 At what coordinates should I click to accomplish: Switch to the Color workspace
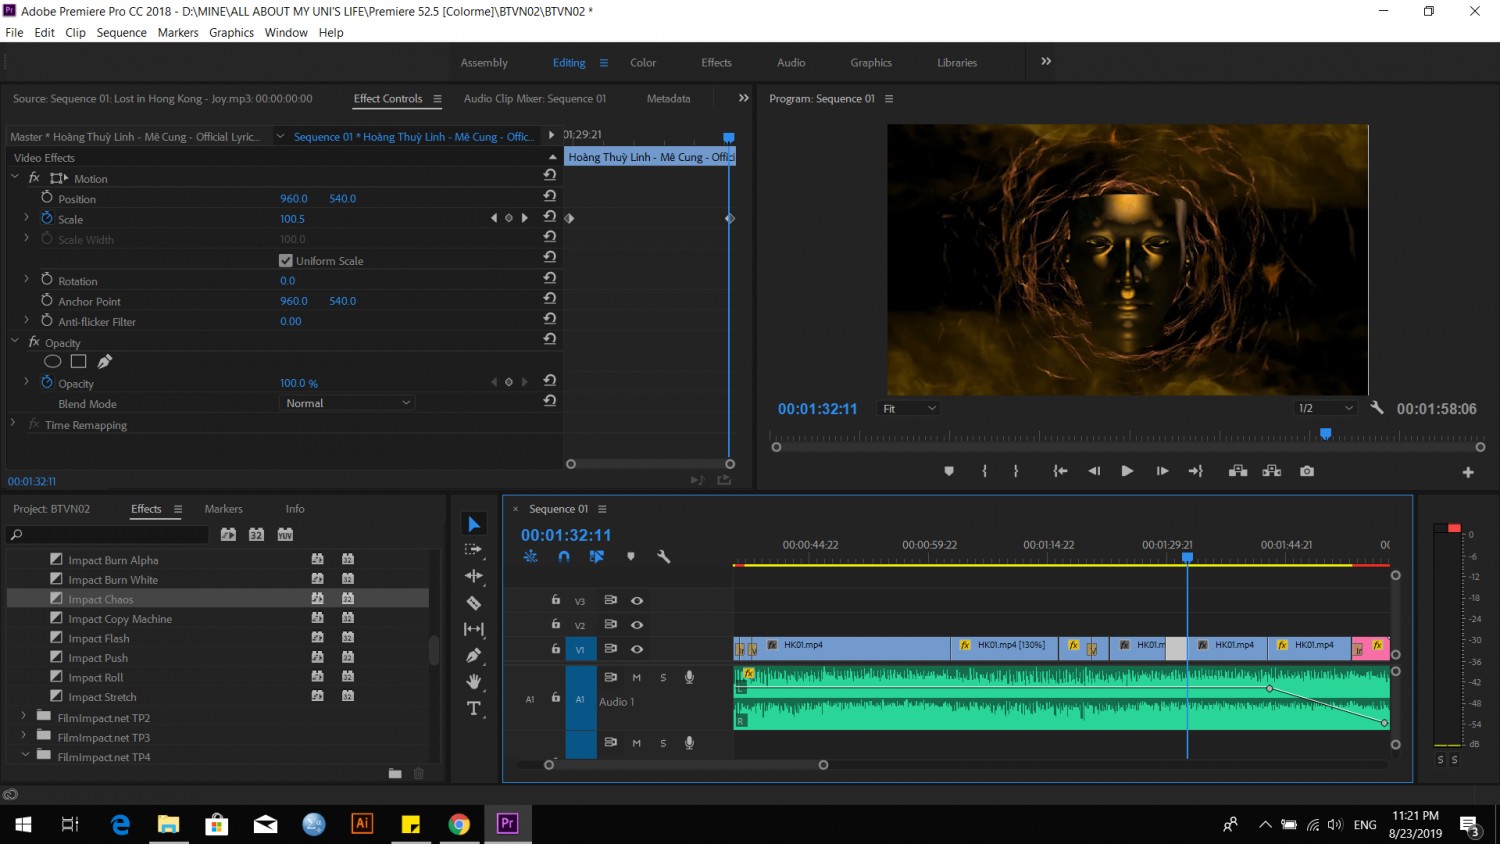[643, 62]
